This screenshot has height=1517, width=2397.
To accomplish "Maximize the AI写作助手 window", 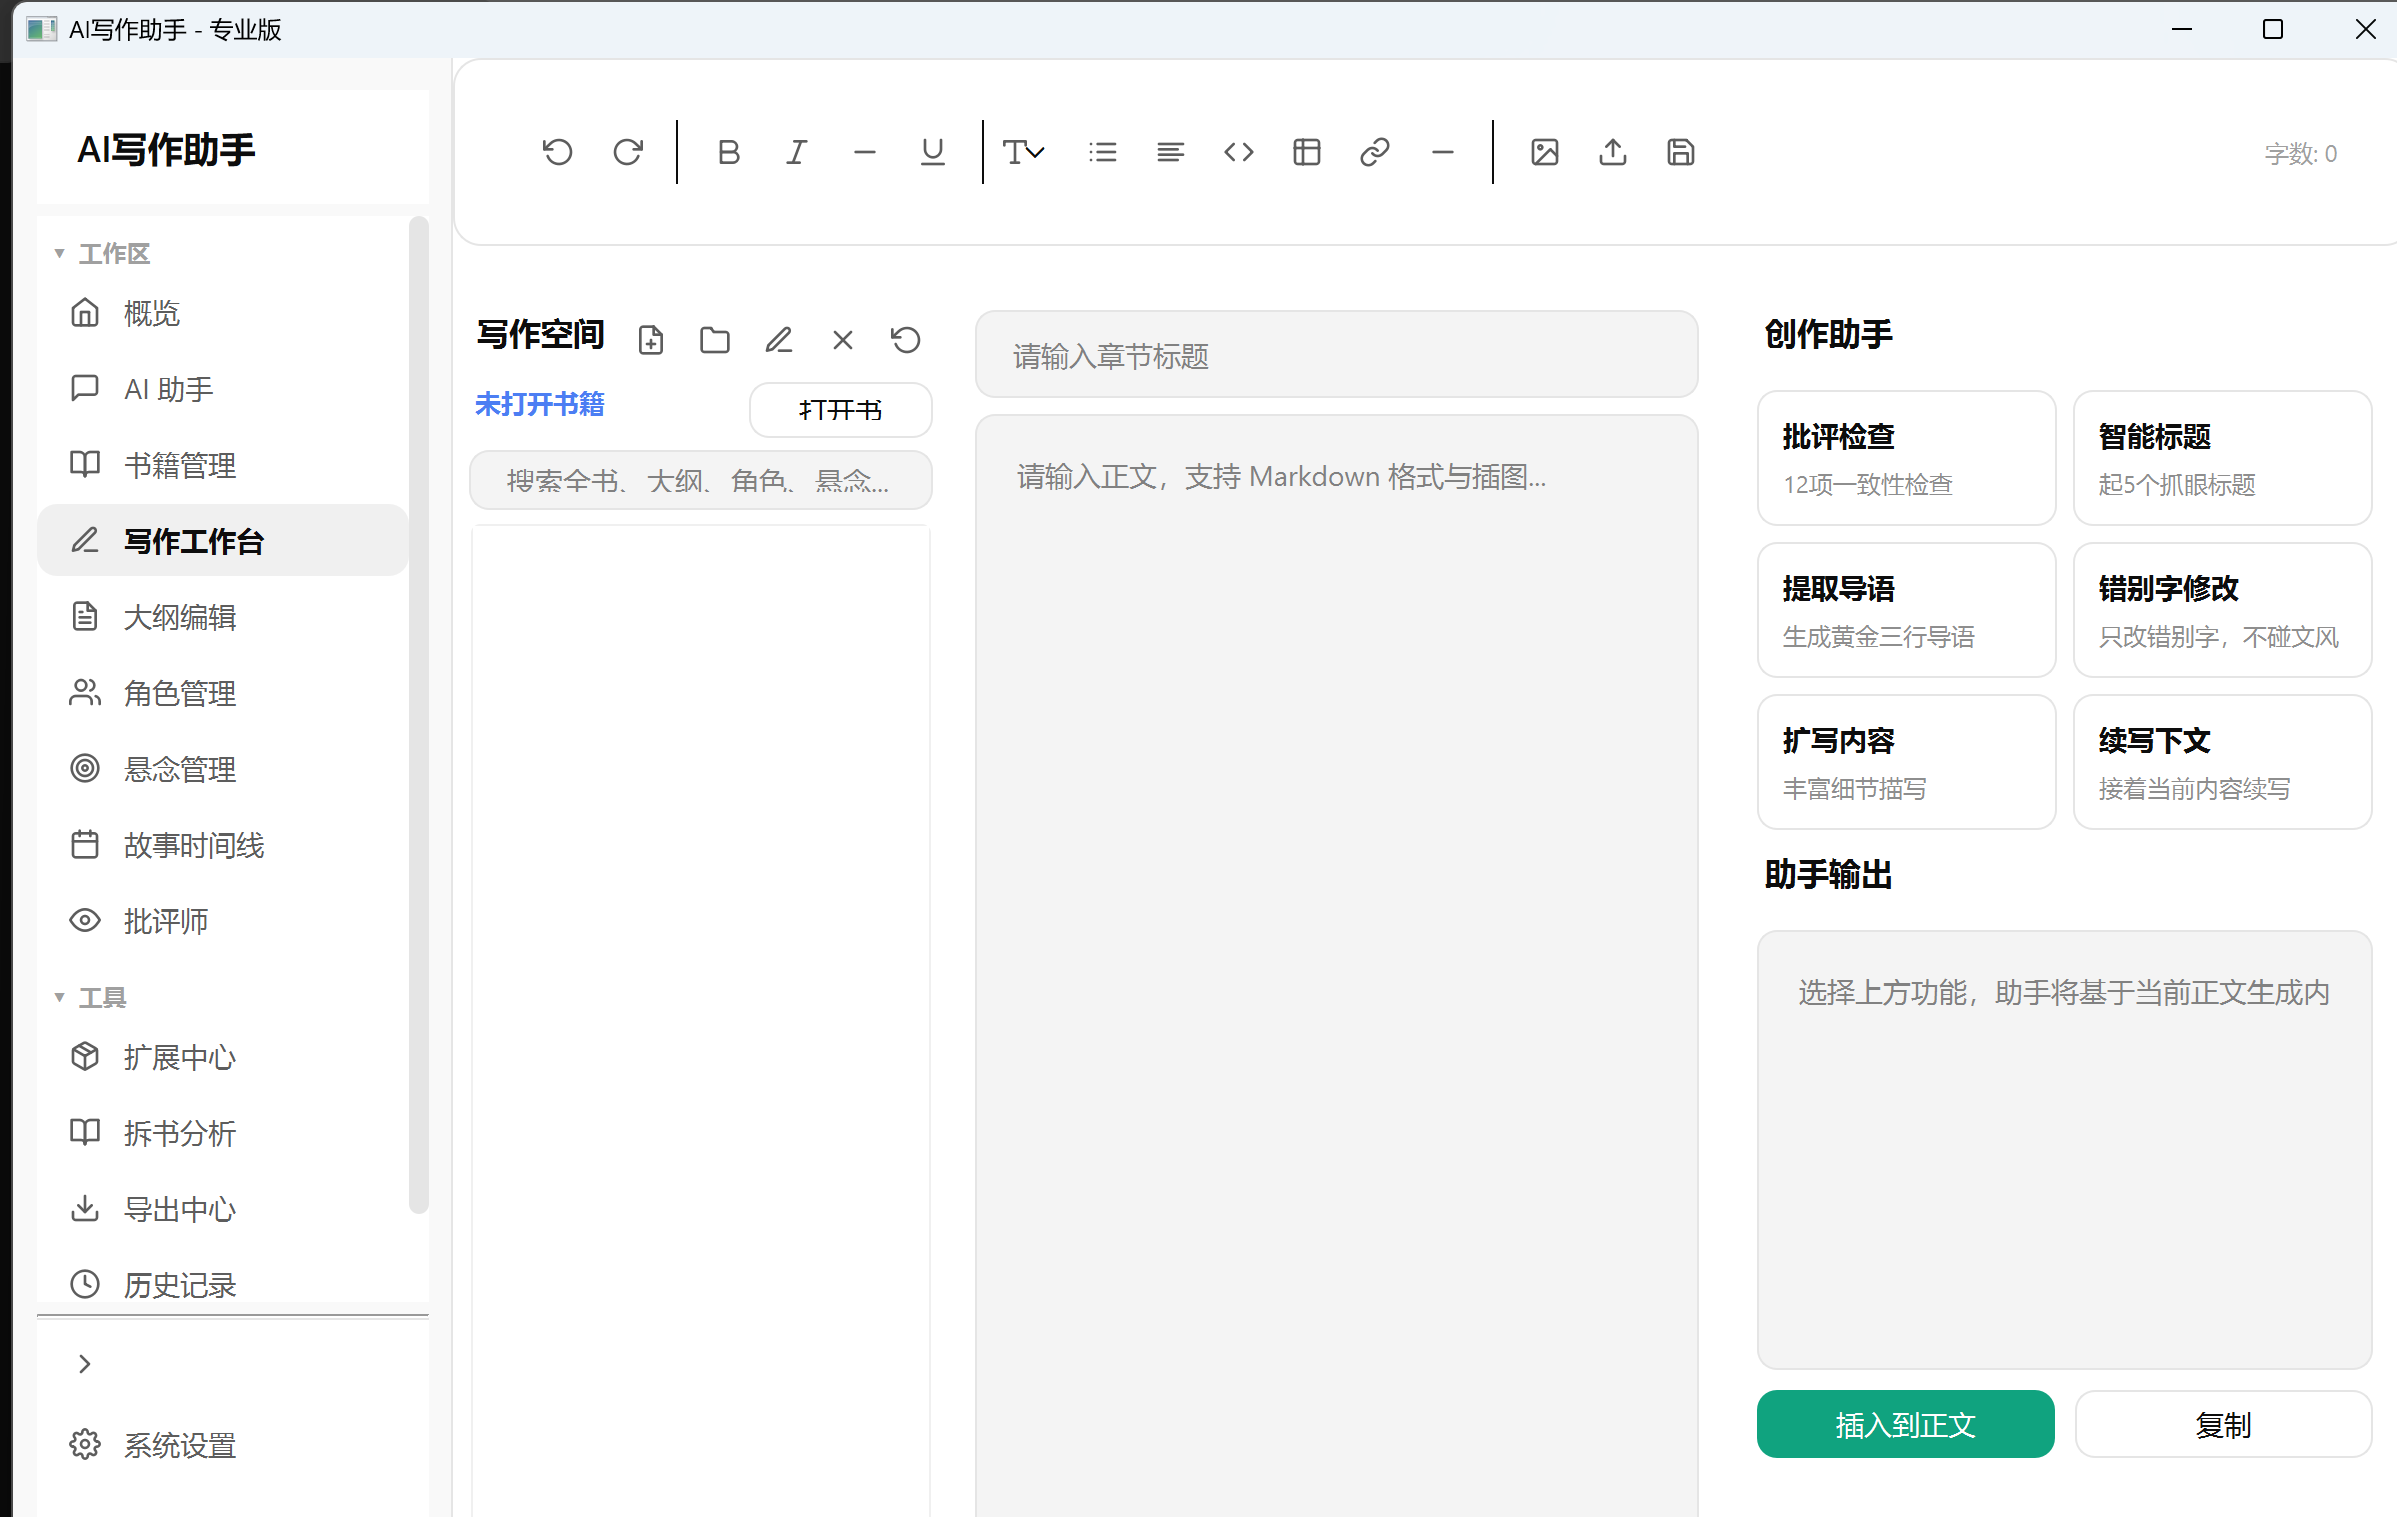I will point(2273,29).
